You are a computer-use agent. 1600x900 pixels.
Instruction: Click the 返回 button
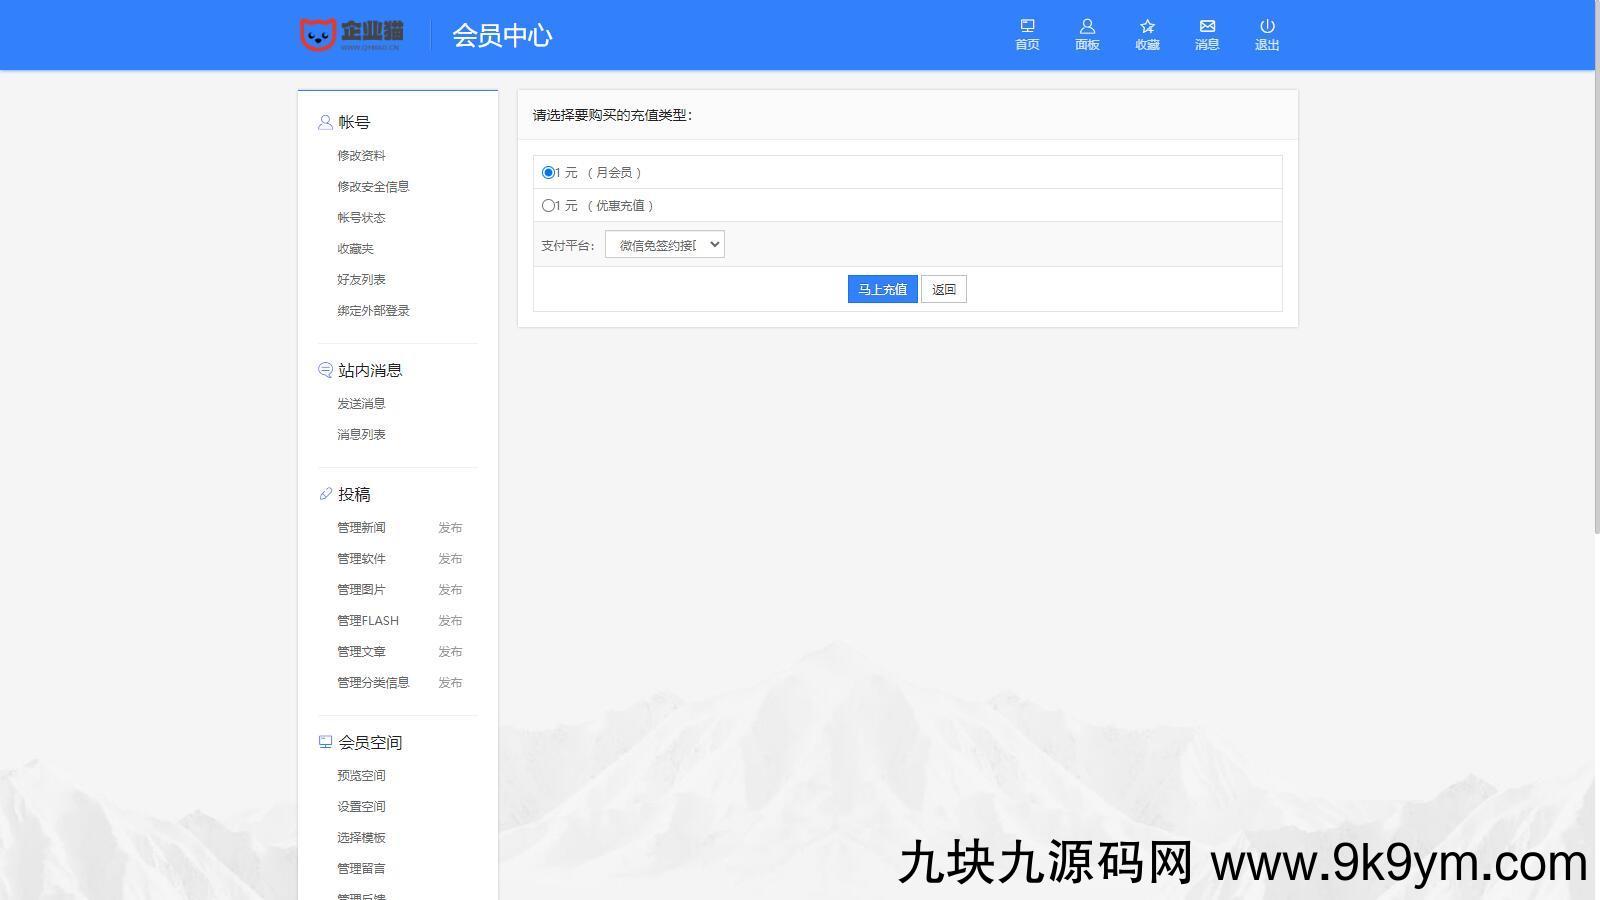943,290
